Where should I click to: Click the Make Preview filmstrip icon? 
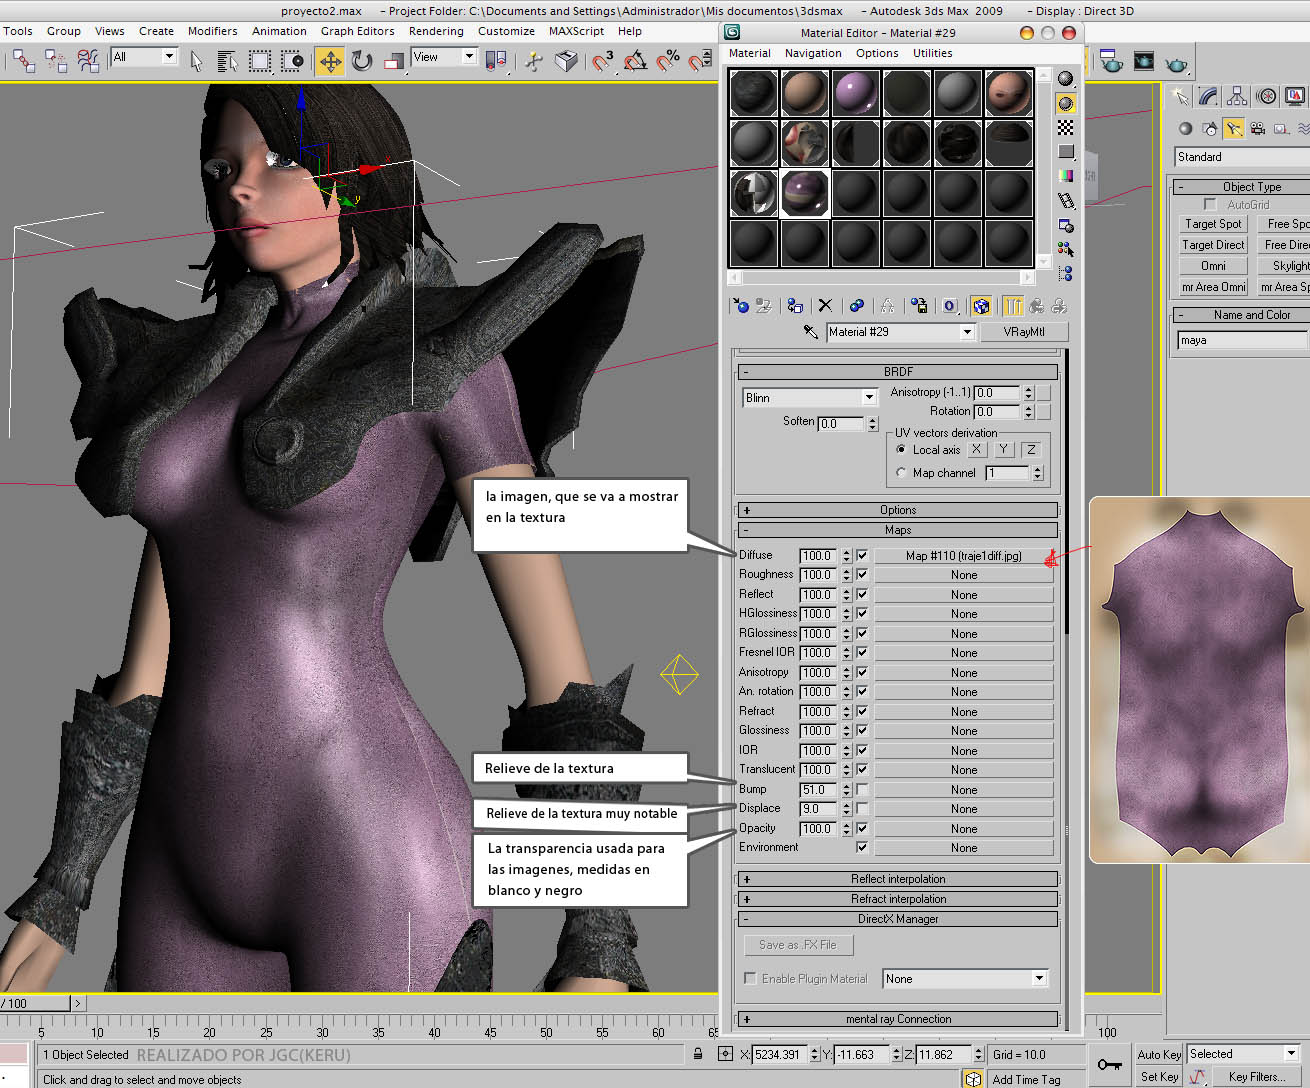[1066, 201]
